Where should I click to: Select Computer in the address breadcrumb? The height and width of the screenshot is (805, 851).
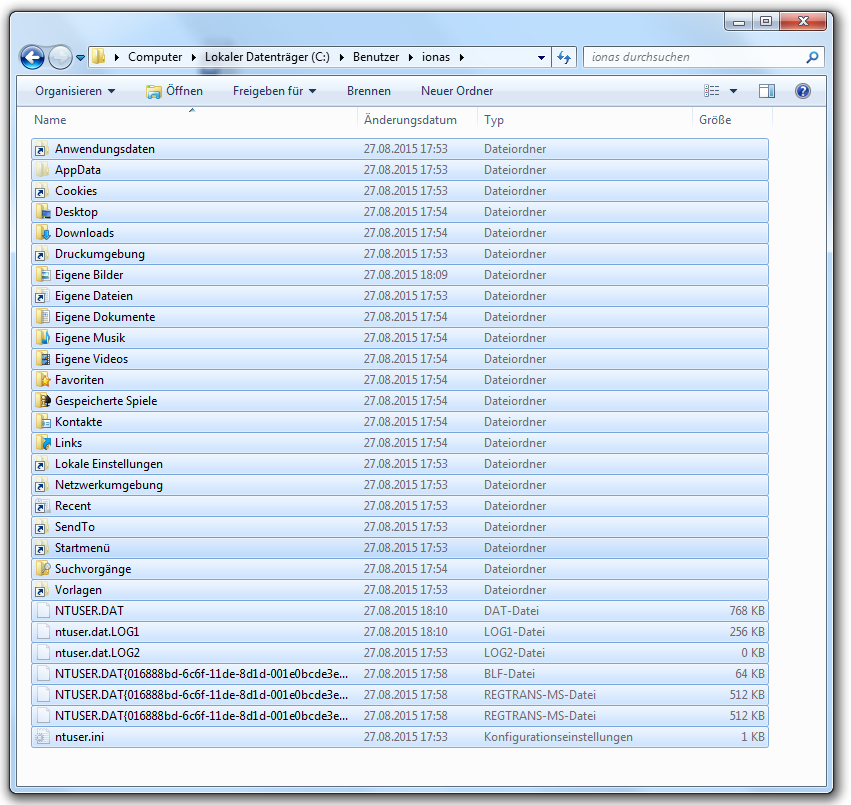tap(155, 57)
